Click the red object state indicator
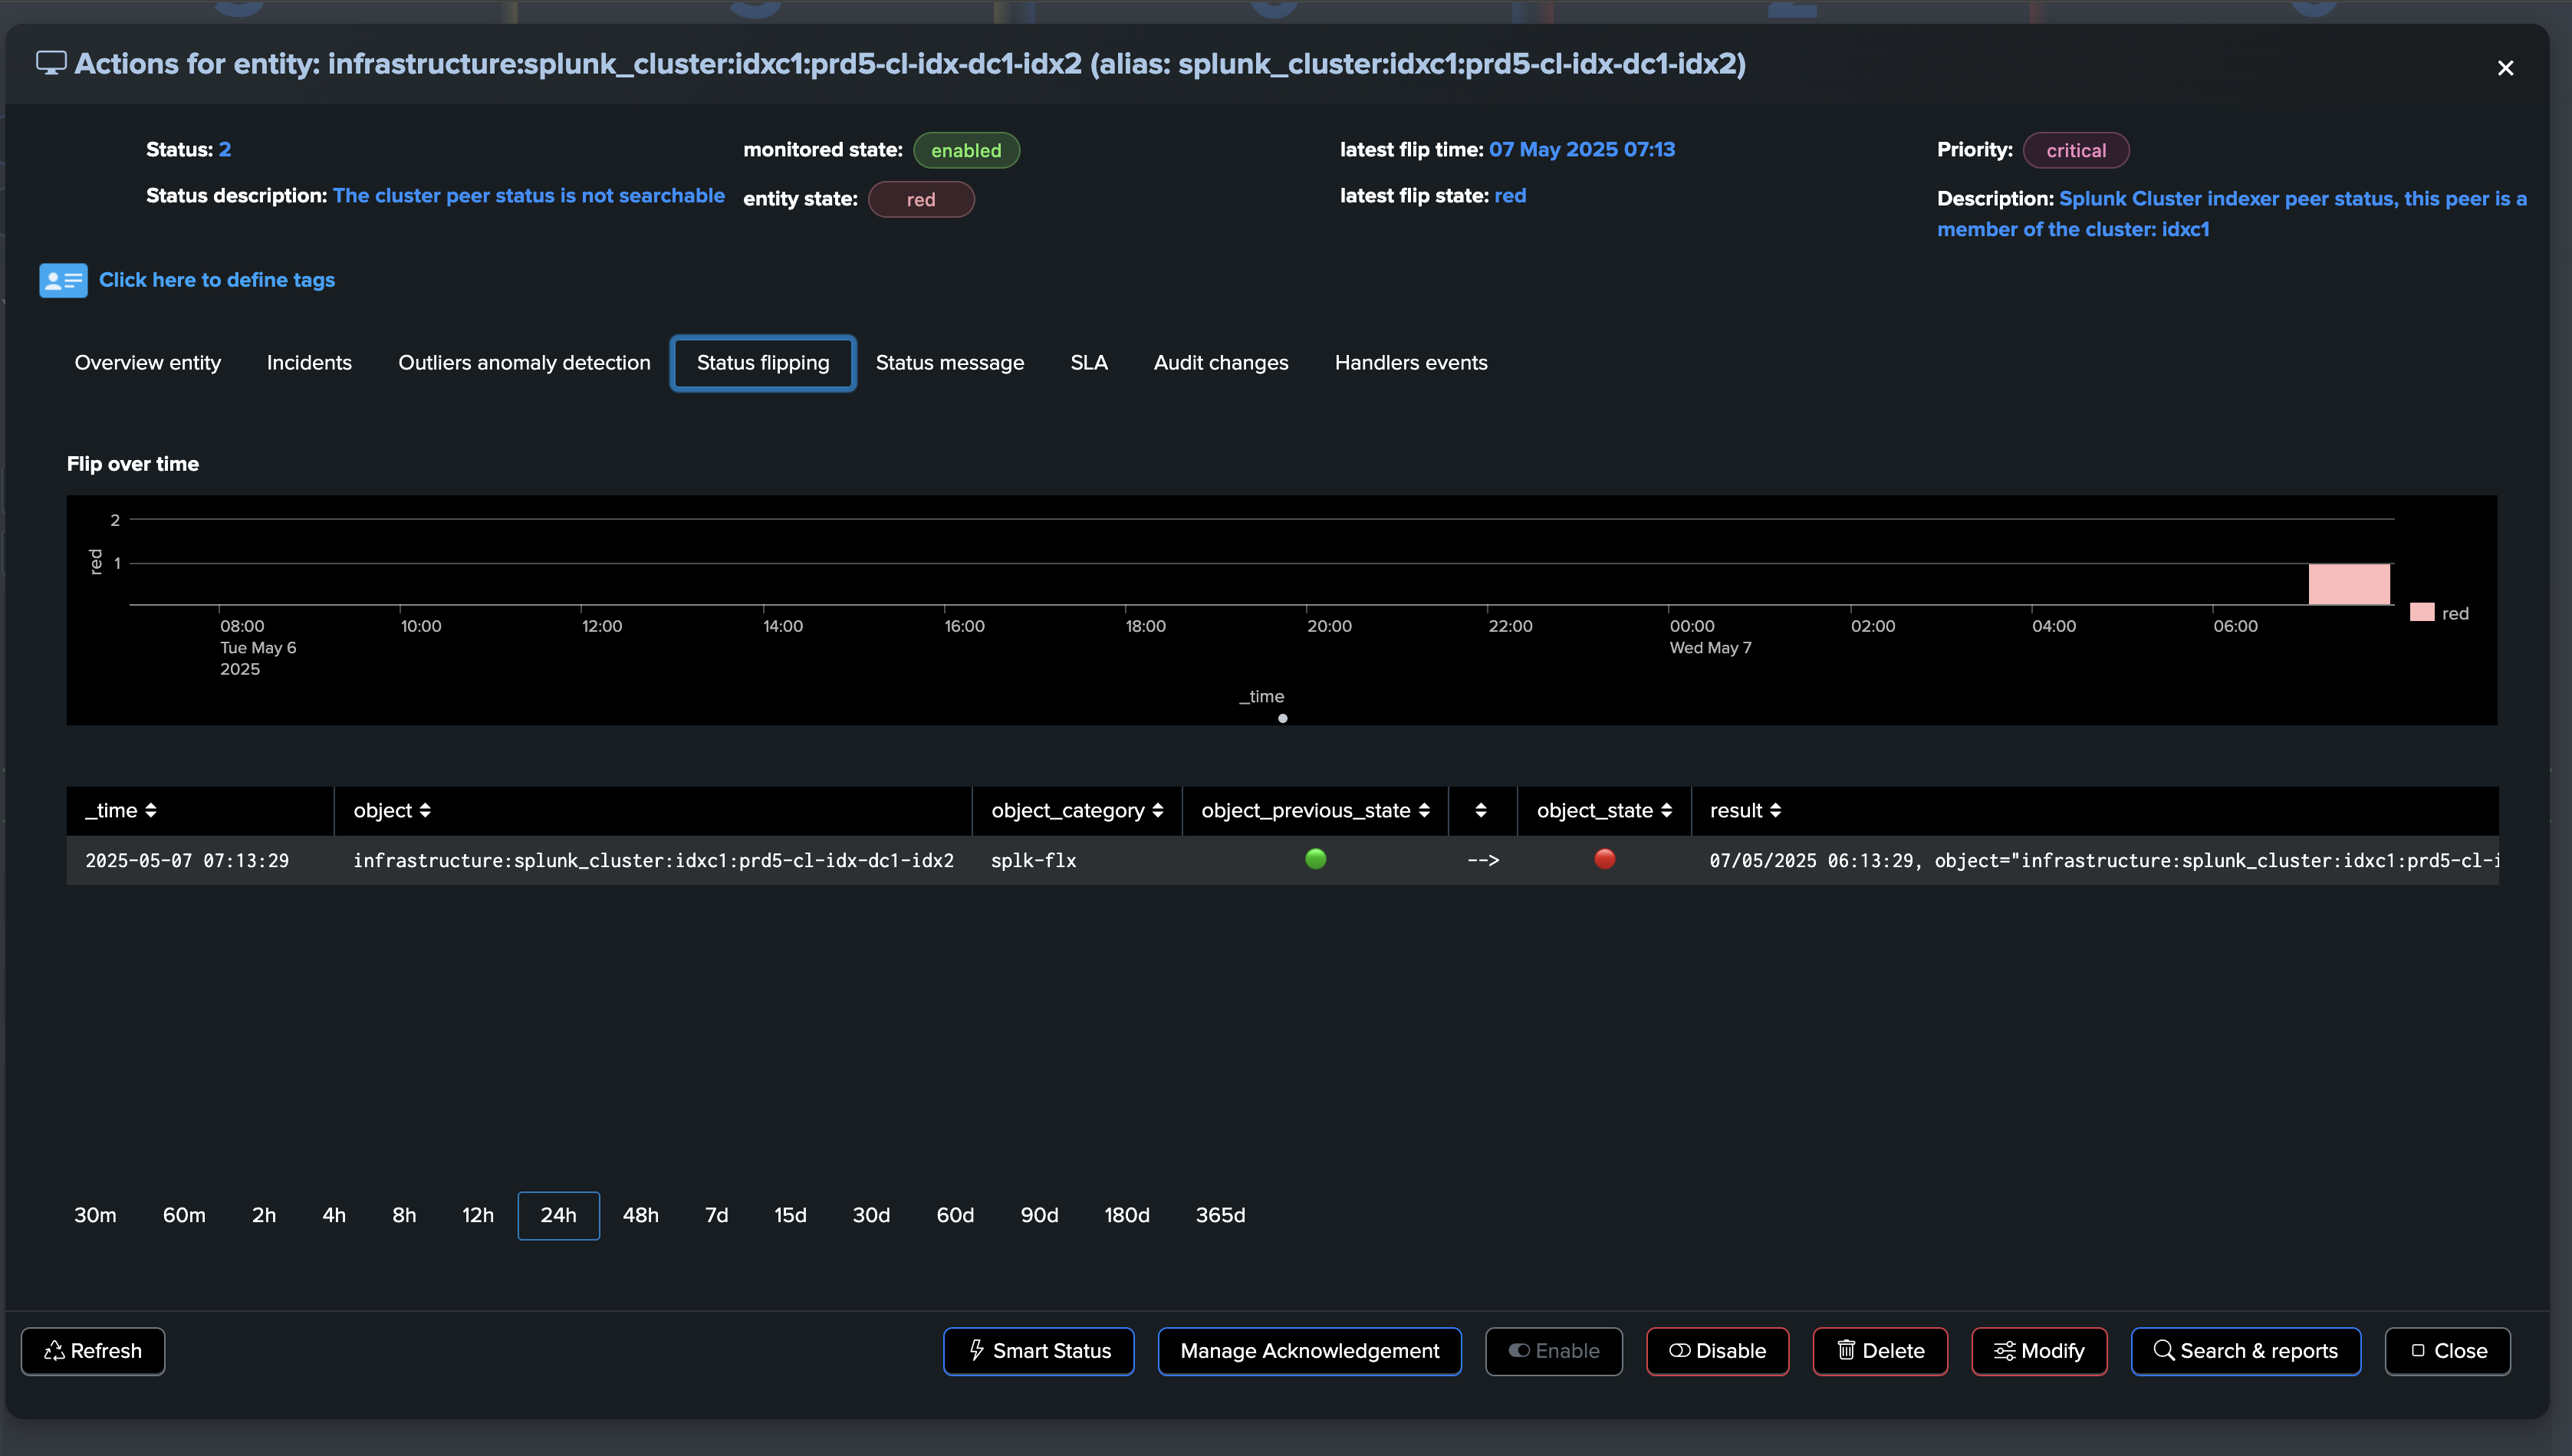Screen dimensions: 2572x1456 (1604, 859)
